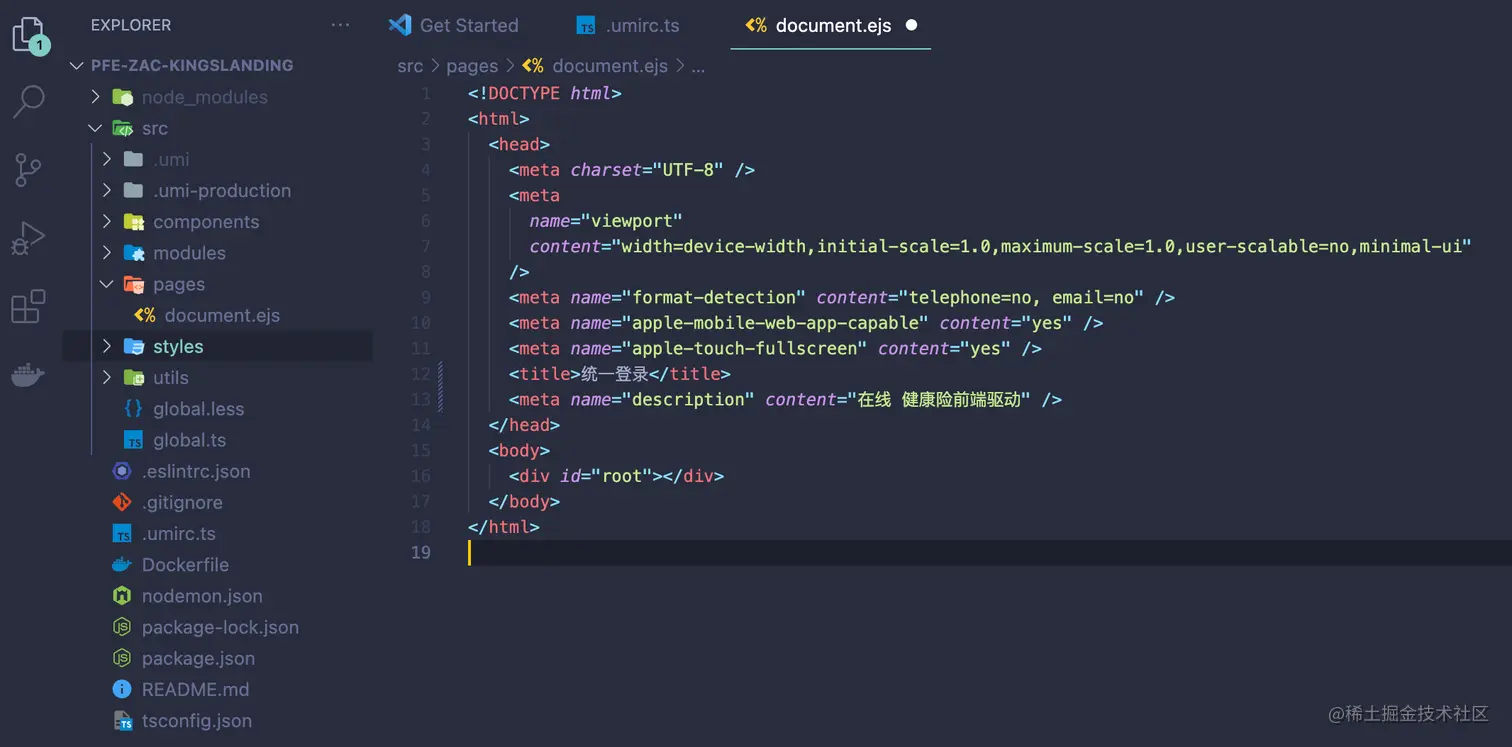The image size is (1512, 747).
Task: Click the "UTF-8" charset value
Action: (688, 170)
